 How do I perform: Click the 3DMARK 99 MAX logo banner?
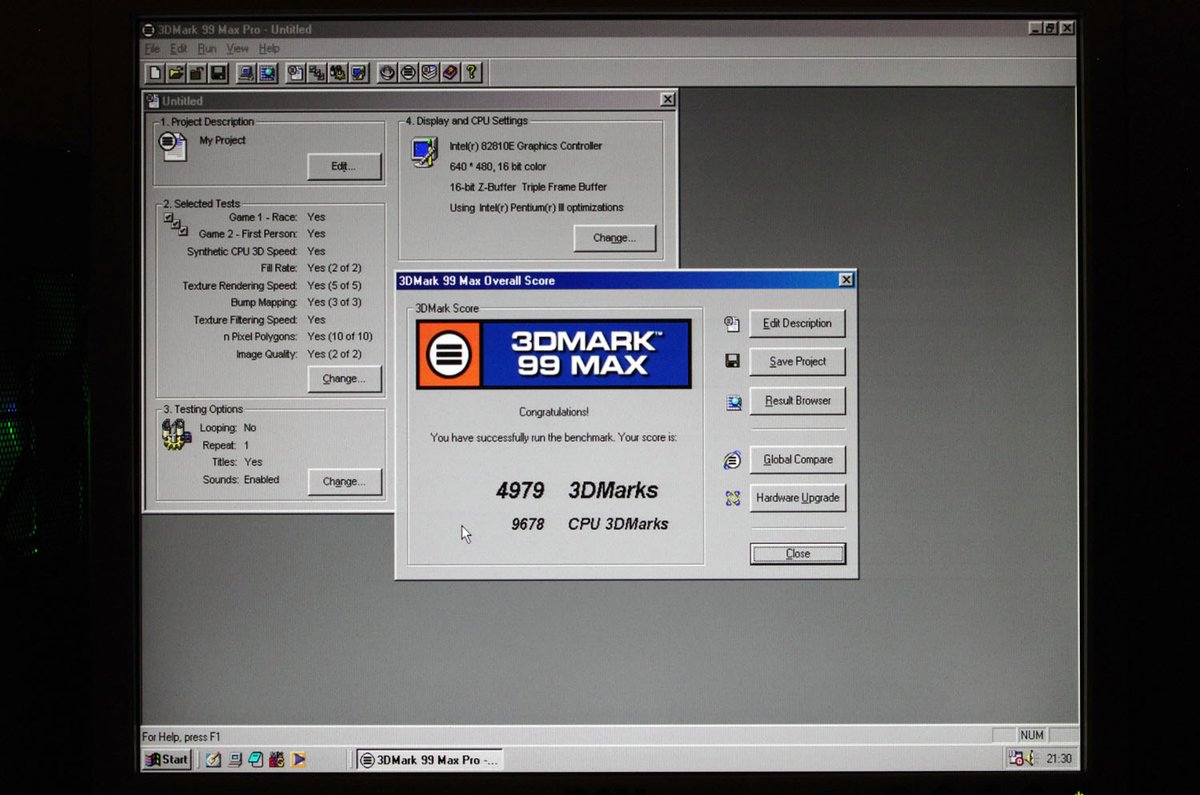(x=553, y=354)
